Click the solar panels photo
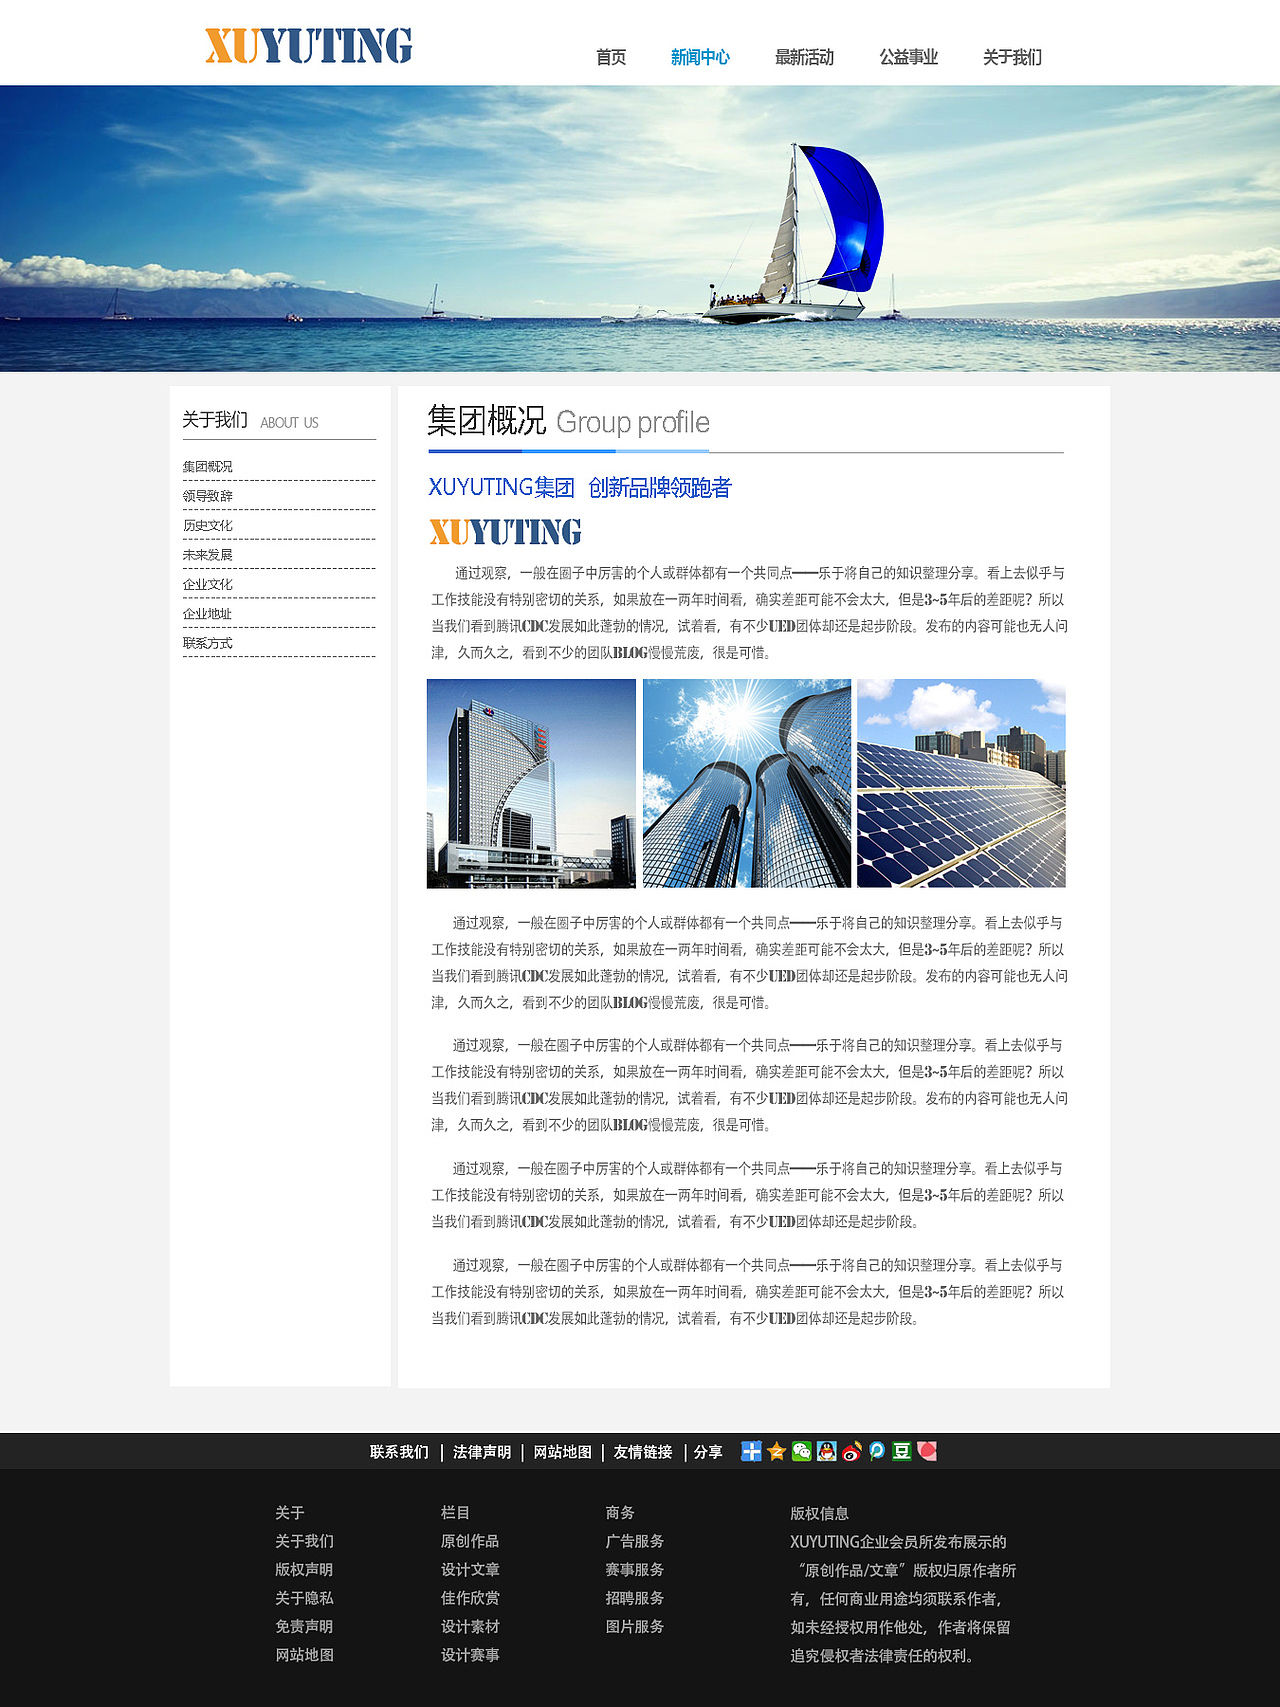The image size is (1280, 1707). click(x=961, y=783)
